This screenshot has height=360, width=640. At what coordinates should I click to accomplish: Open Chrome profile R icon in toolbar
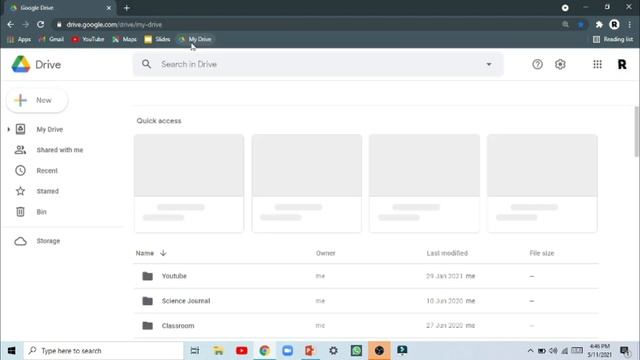click(x=614, y=24)
